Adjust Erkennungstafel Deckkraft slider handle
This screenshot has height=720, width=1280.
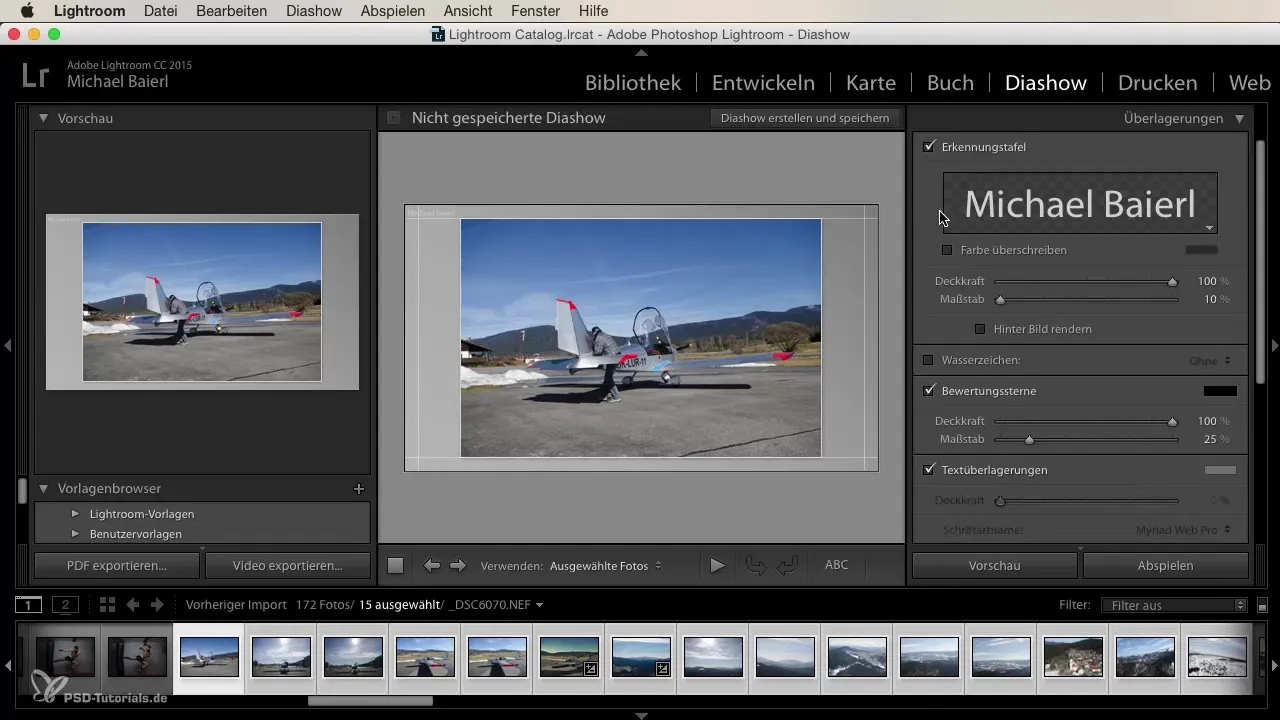tap(1173, 282)
